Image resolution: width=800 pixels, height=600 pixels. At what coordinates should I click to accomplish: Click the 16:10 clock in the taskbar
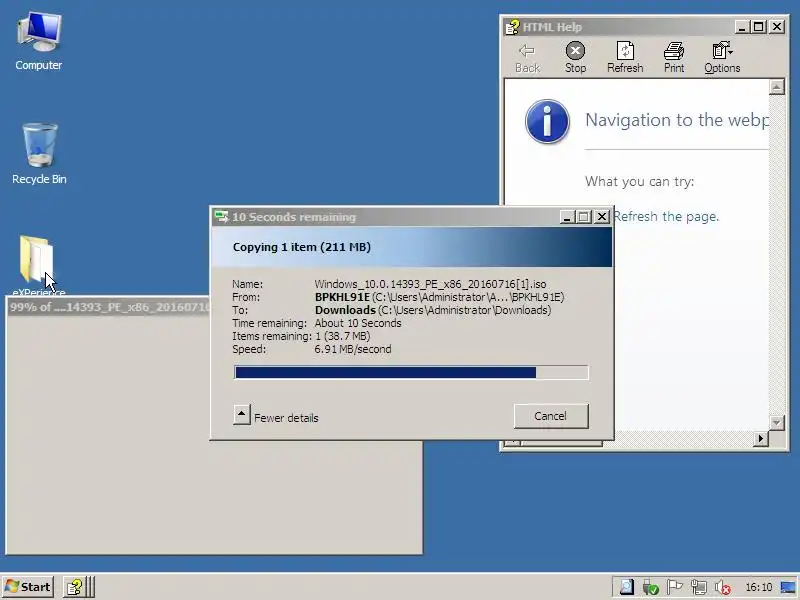pos(759,587)
